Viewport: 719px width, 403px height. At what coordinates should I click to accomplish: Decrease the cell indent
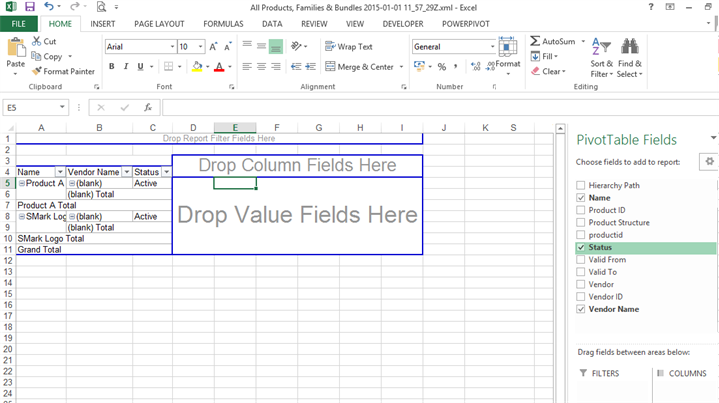(x=296, y=67)
